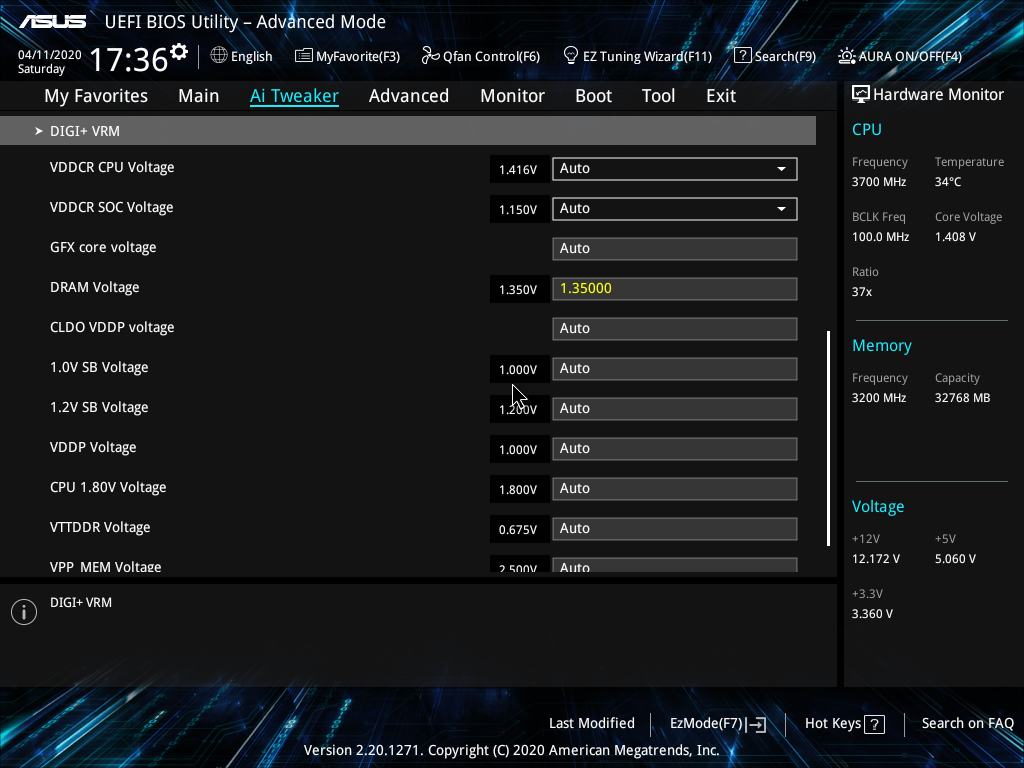Open MyFavorite(F3) from the top bar
Screen dimensions: 1024x768
tap(347, 56)
